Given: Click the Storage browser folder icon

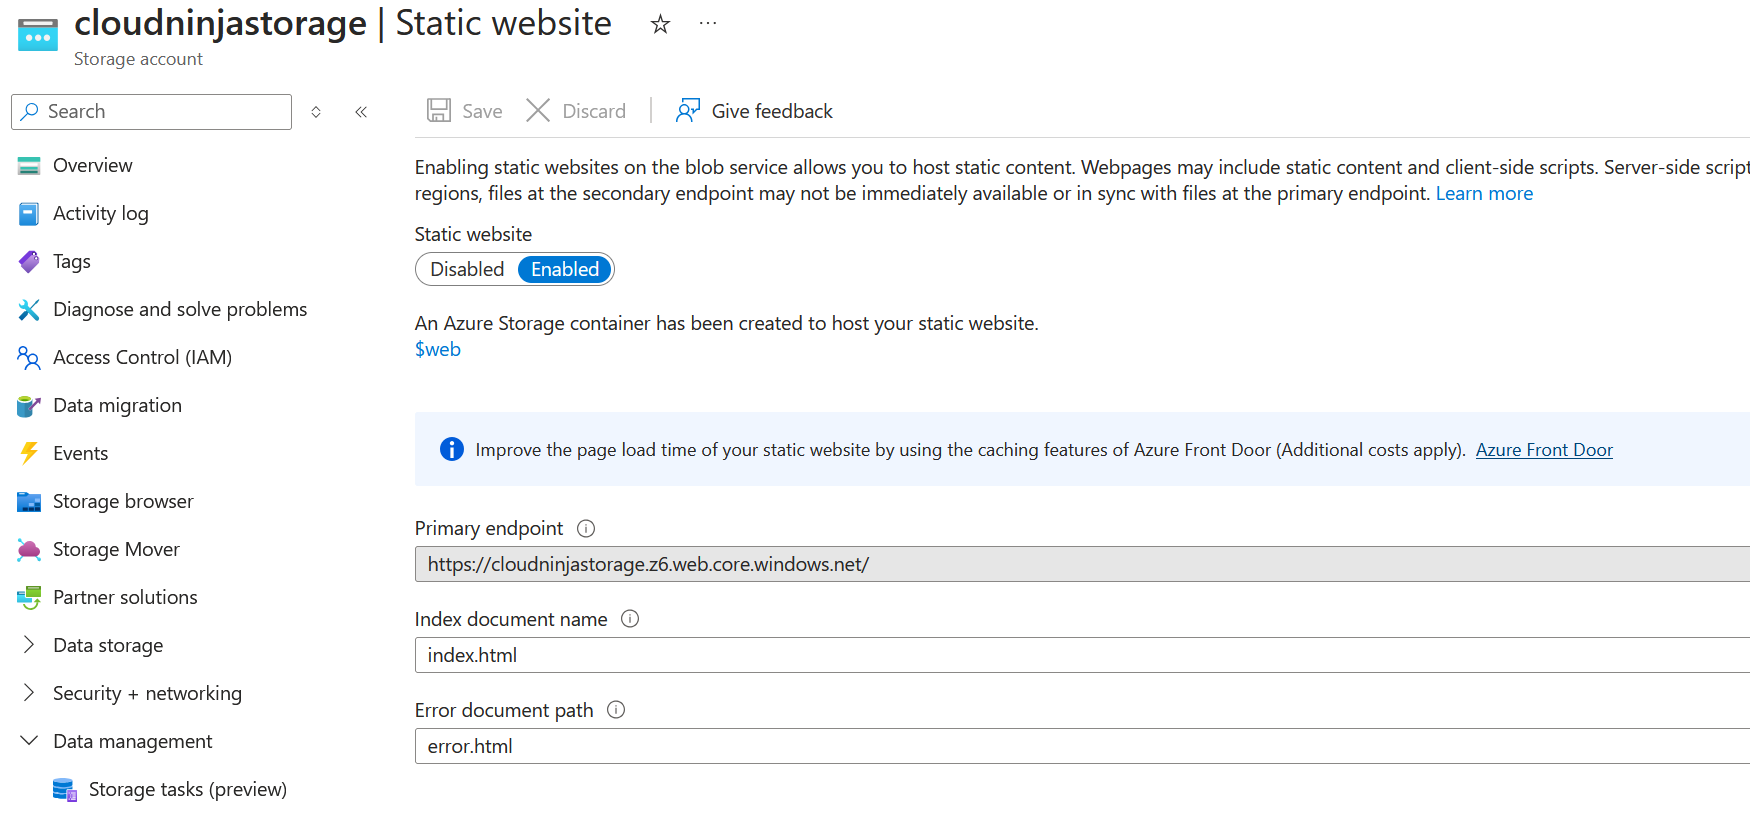Looking at the screenshot, I should (29, 502).
